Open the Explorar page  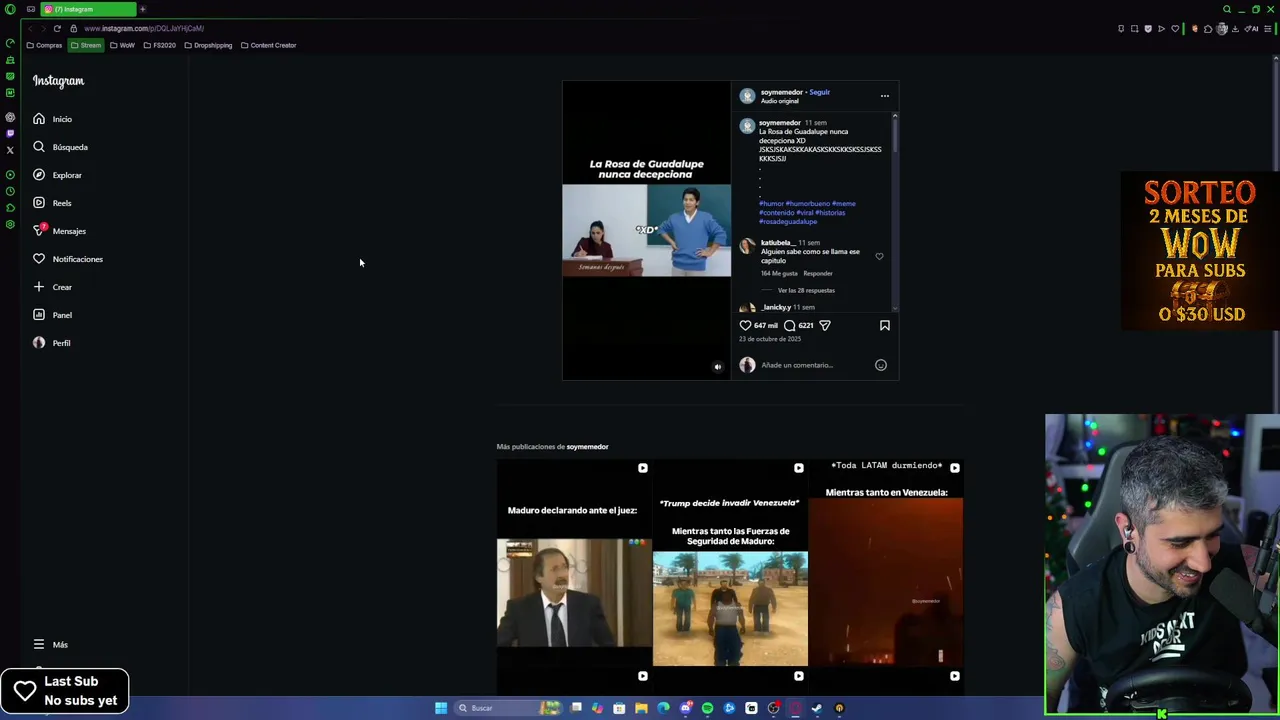[57, 175]
